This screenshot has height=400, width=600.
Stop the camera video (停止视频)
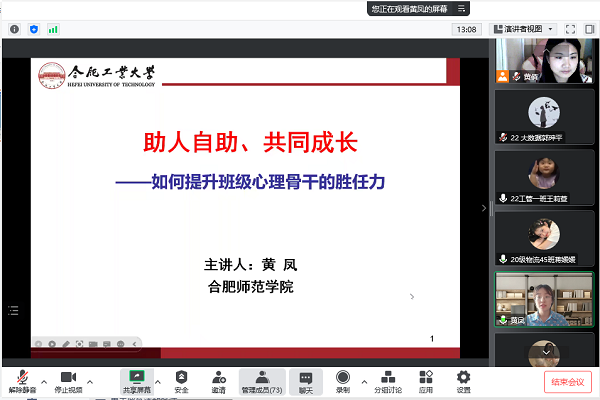pos(68,378)
